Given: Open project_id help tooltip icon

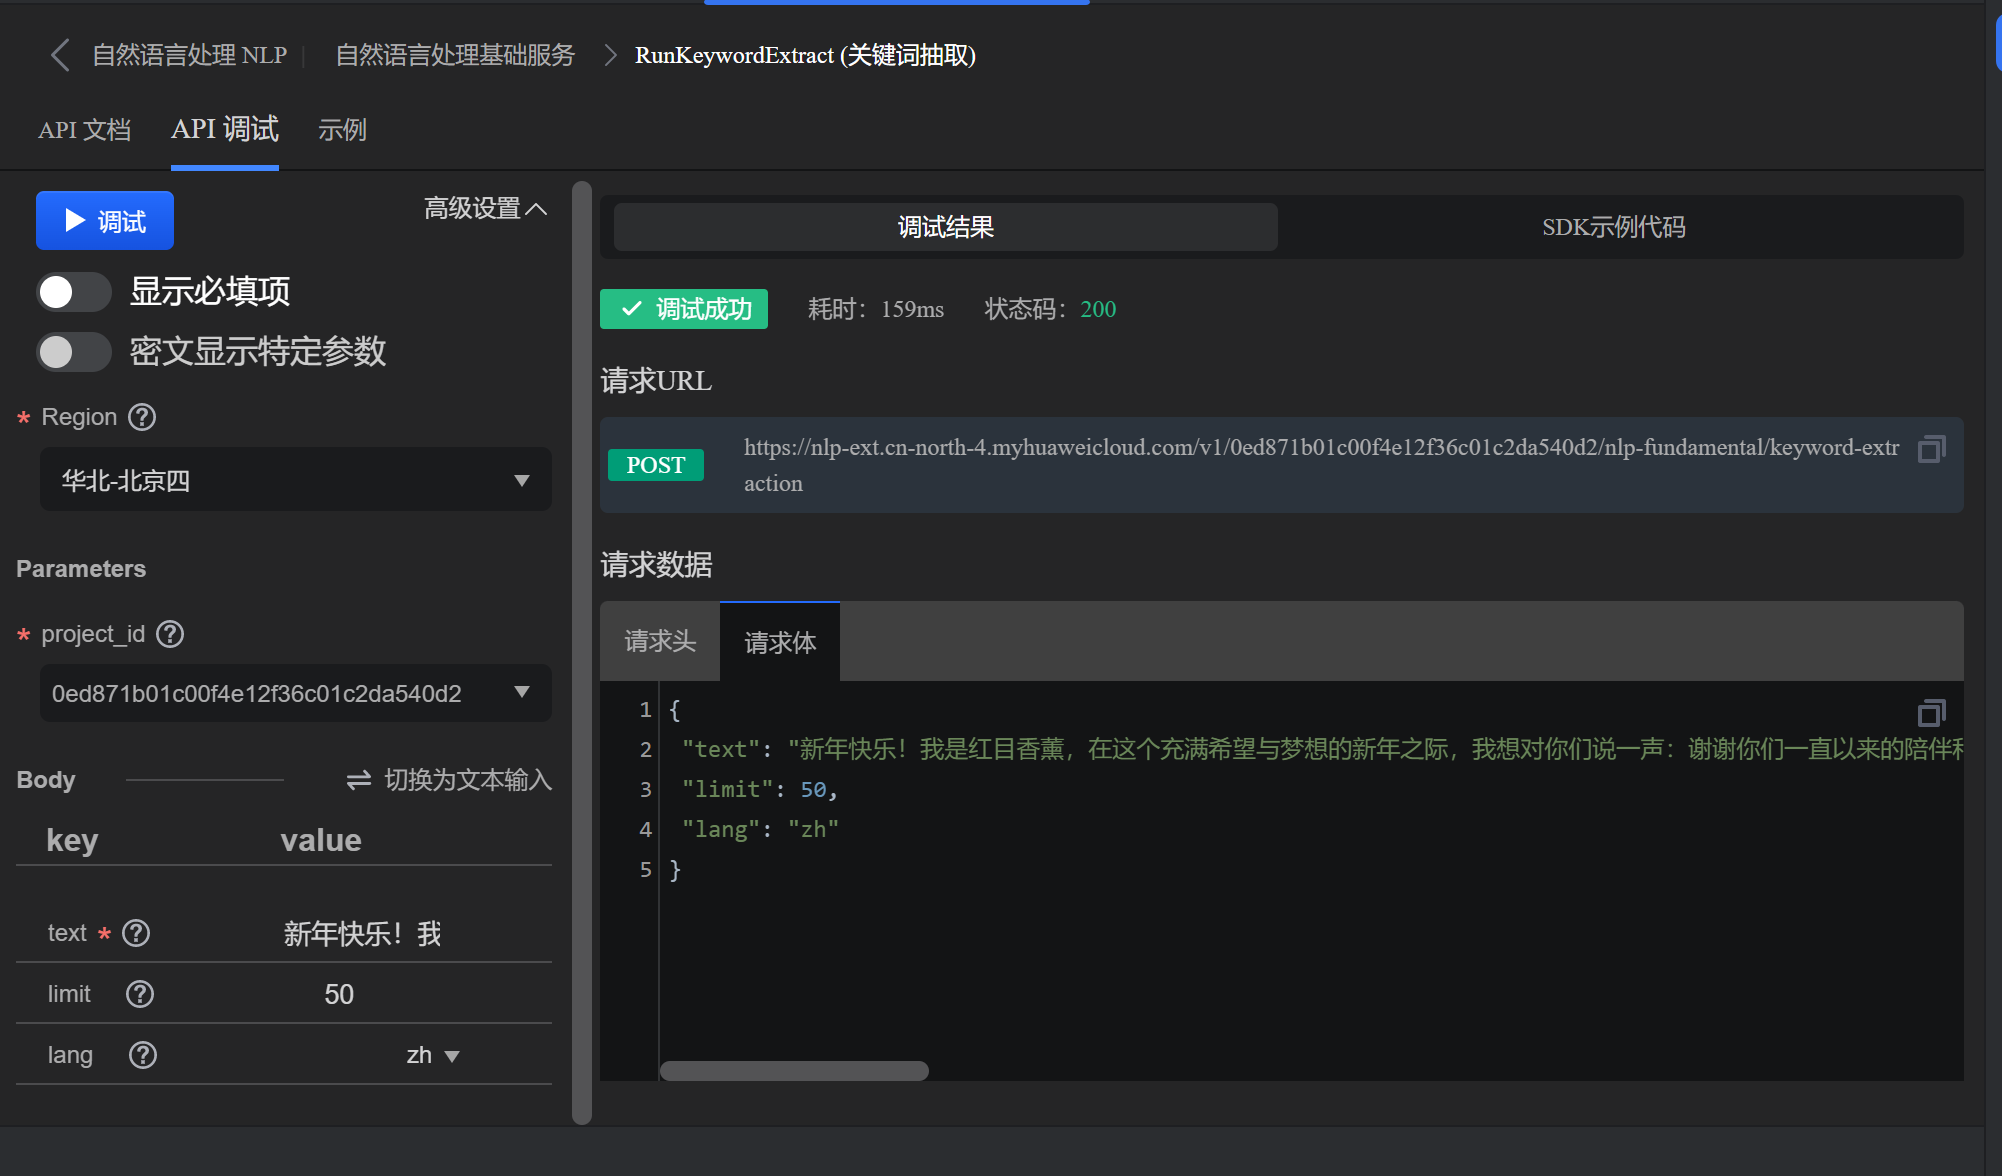Looking at the screenshot, I should [171, 634].
